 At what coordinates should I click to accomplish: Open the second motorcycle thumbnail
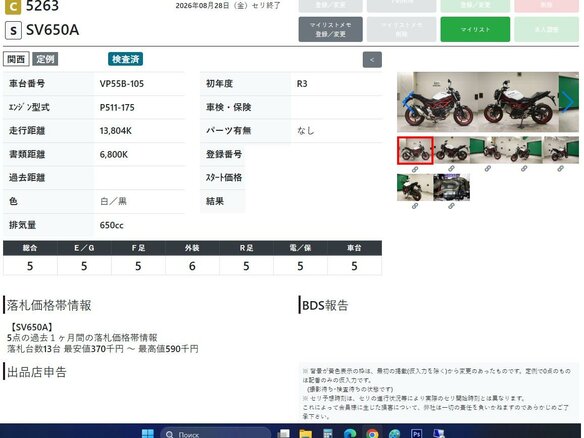coord(451,150)
